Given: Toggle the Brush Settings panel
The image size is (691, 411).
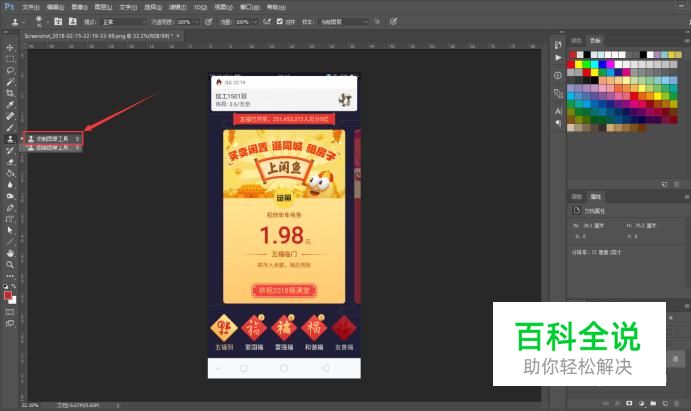Looking at the screenshot, I should (58, 21).
